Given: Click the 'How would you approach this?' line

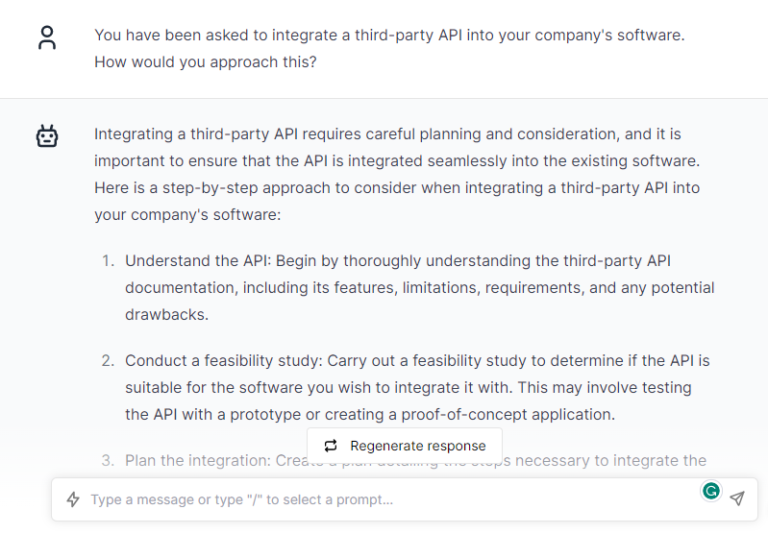Looking at the screenshot, I should (x=205, y=62).
